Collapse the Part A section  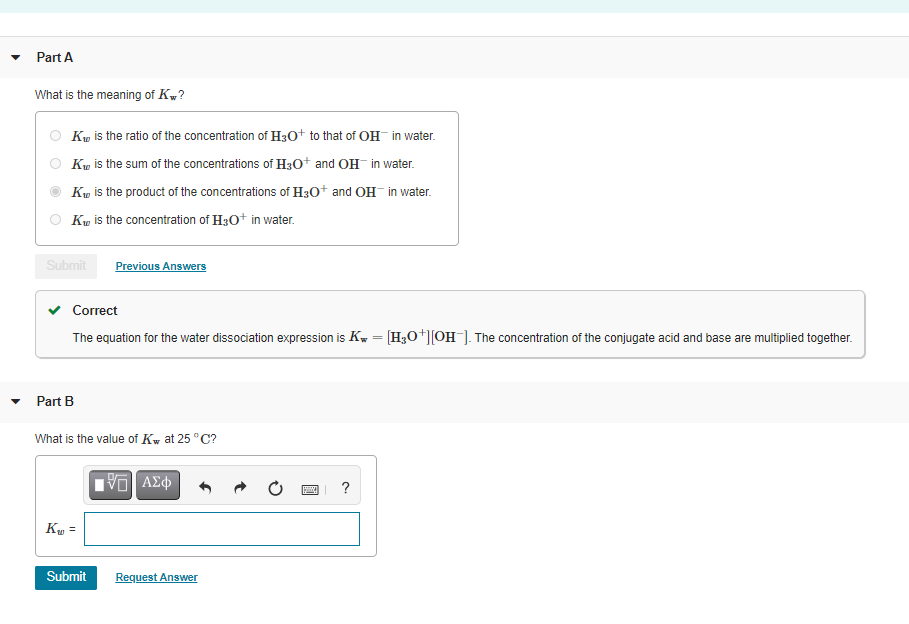click(14, 57)
